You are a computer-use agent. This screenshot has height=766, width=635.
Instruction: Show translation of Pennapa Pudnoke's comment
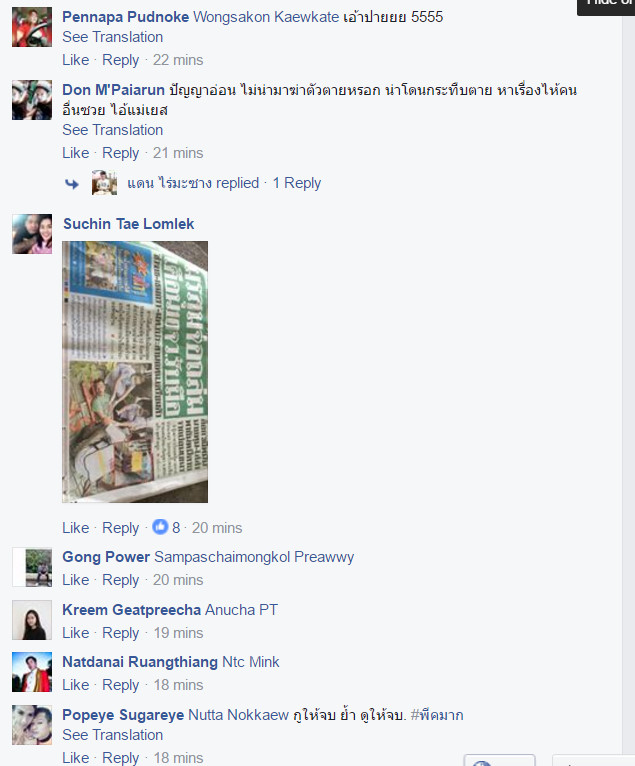point(112,37)
